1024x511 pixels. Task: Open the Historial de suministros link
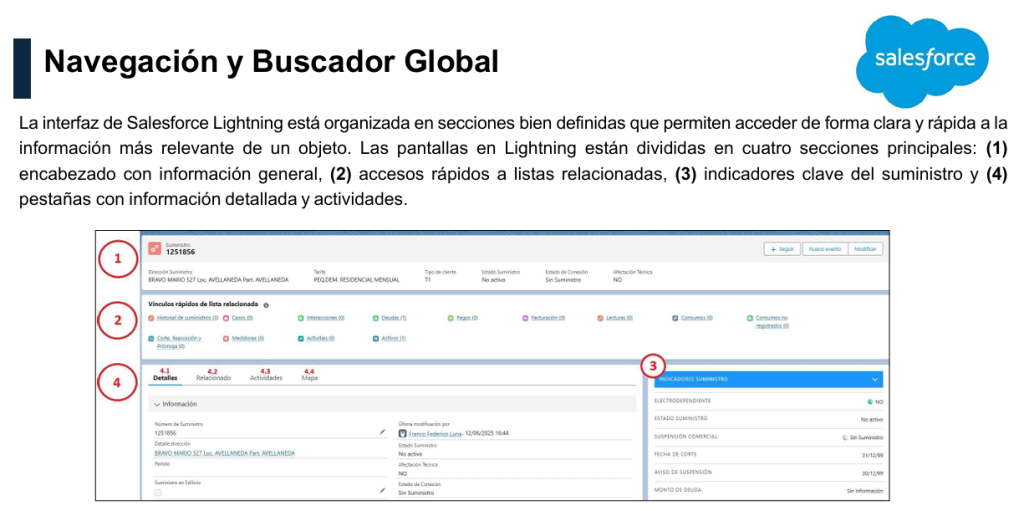tap(187, 318)
